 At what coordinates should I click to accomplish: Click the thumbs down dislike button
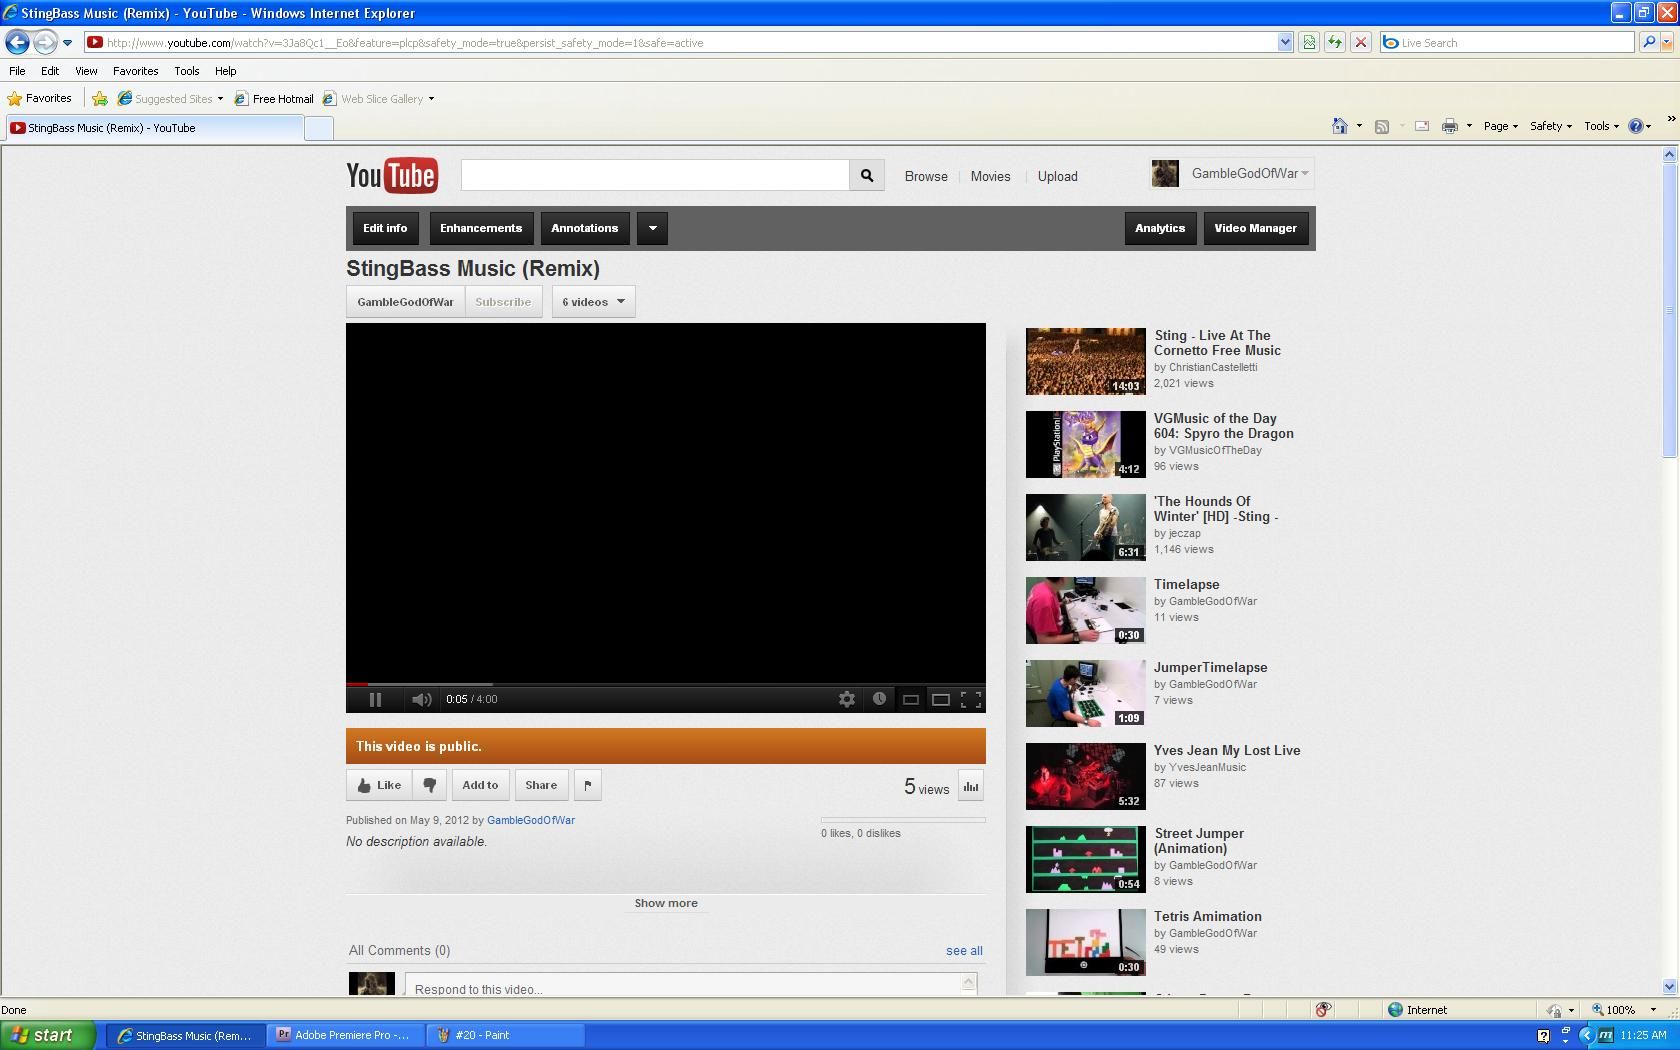pos(430,785)
